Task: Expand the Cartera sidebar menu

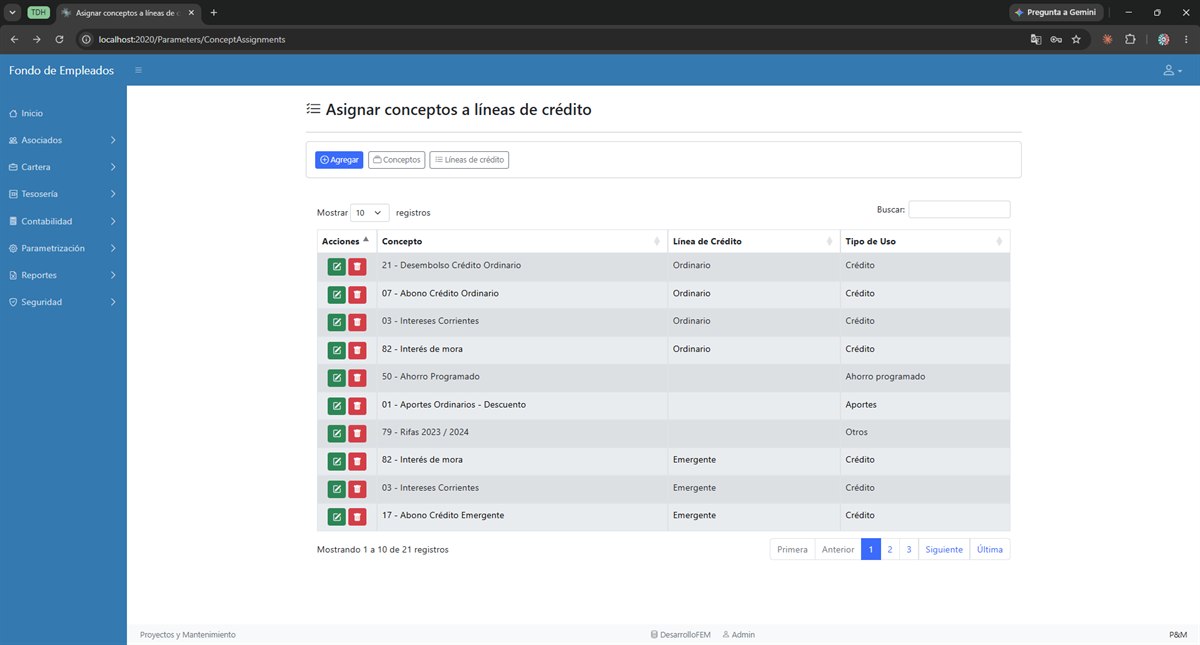Action: (63, 167)
